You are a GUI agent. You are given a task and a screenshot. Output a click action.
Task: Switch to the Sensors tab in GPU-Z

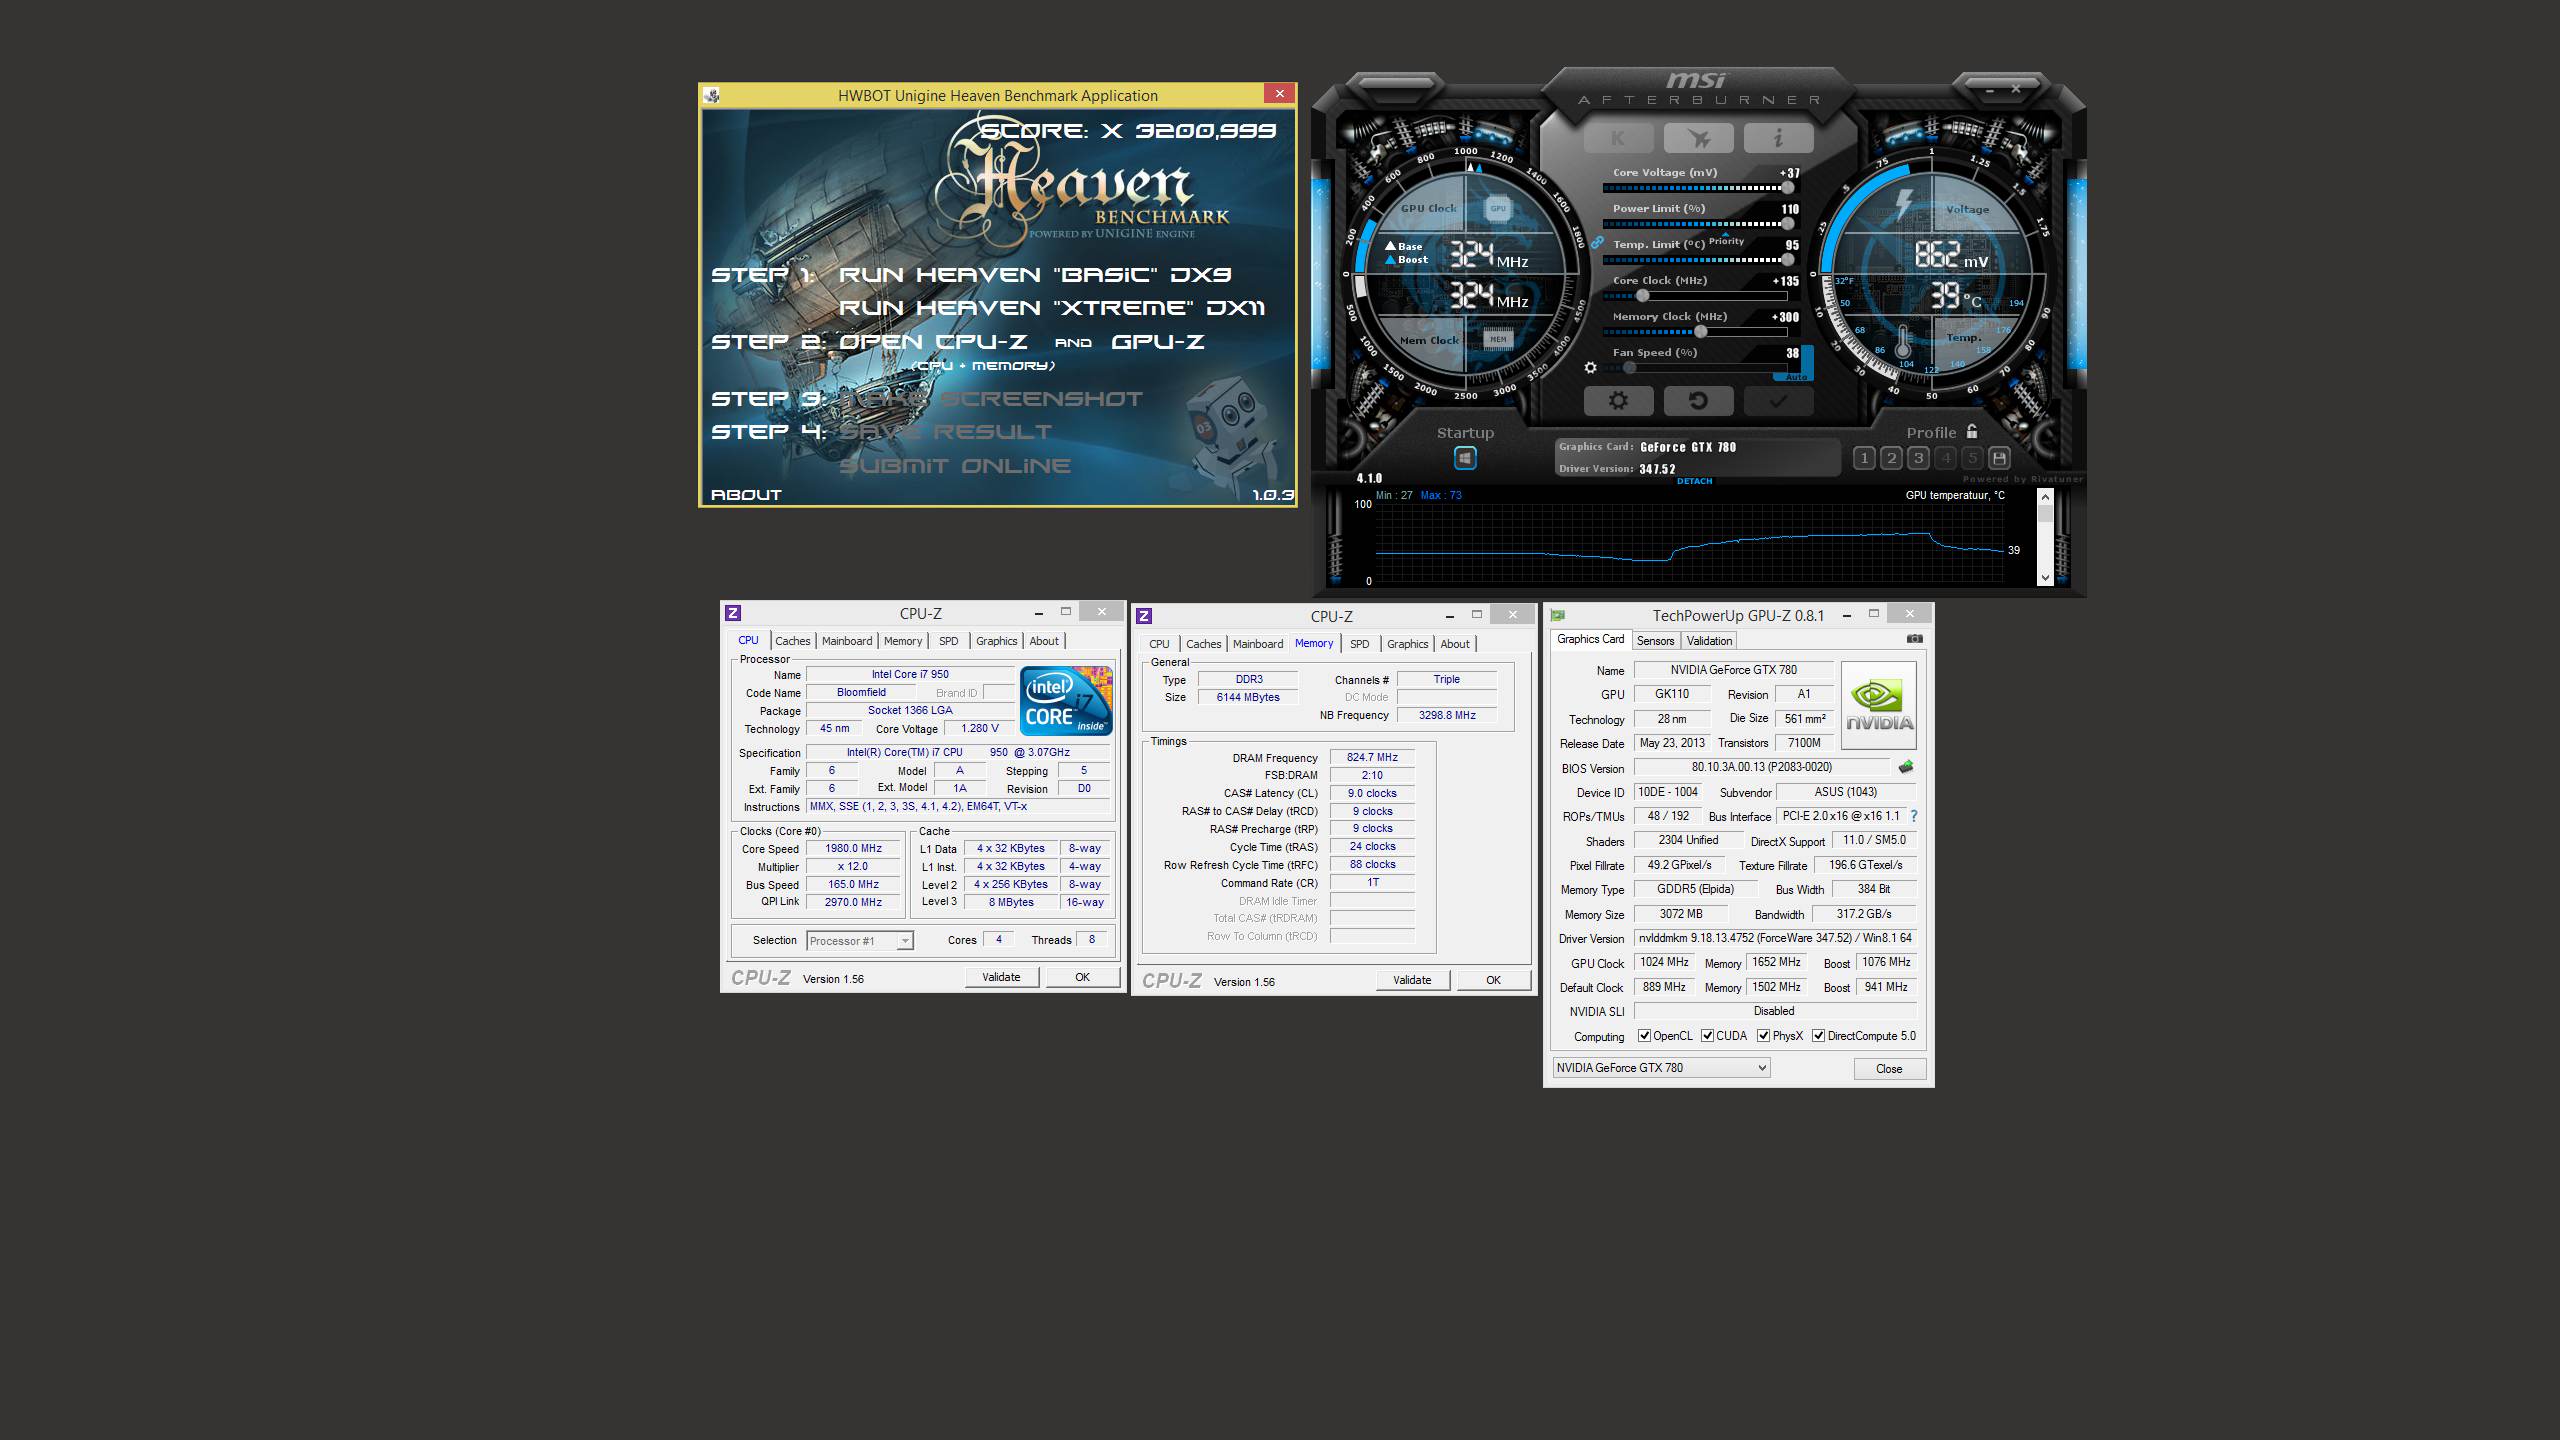[1655, 641]
